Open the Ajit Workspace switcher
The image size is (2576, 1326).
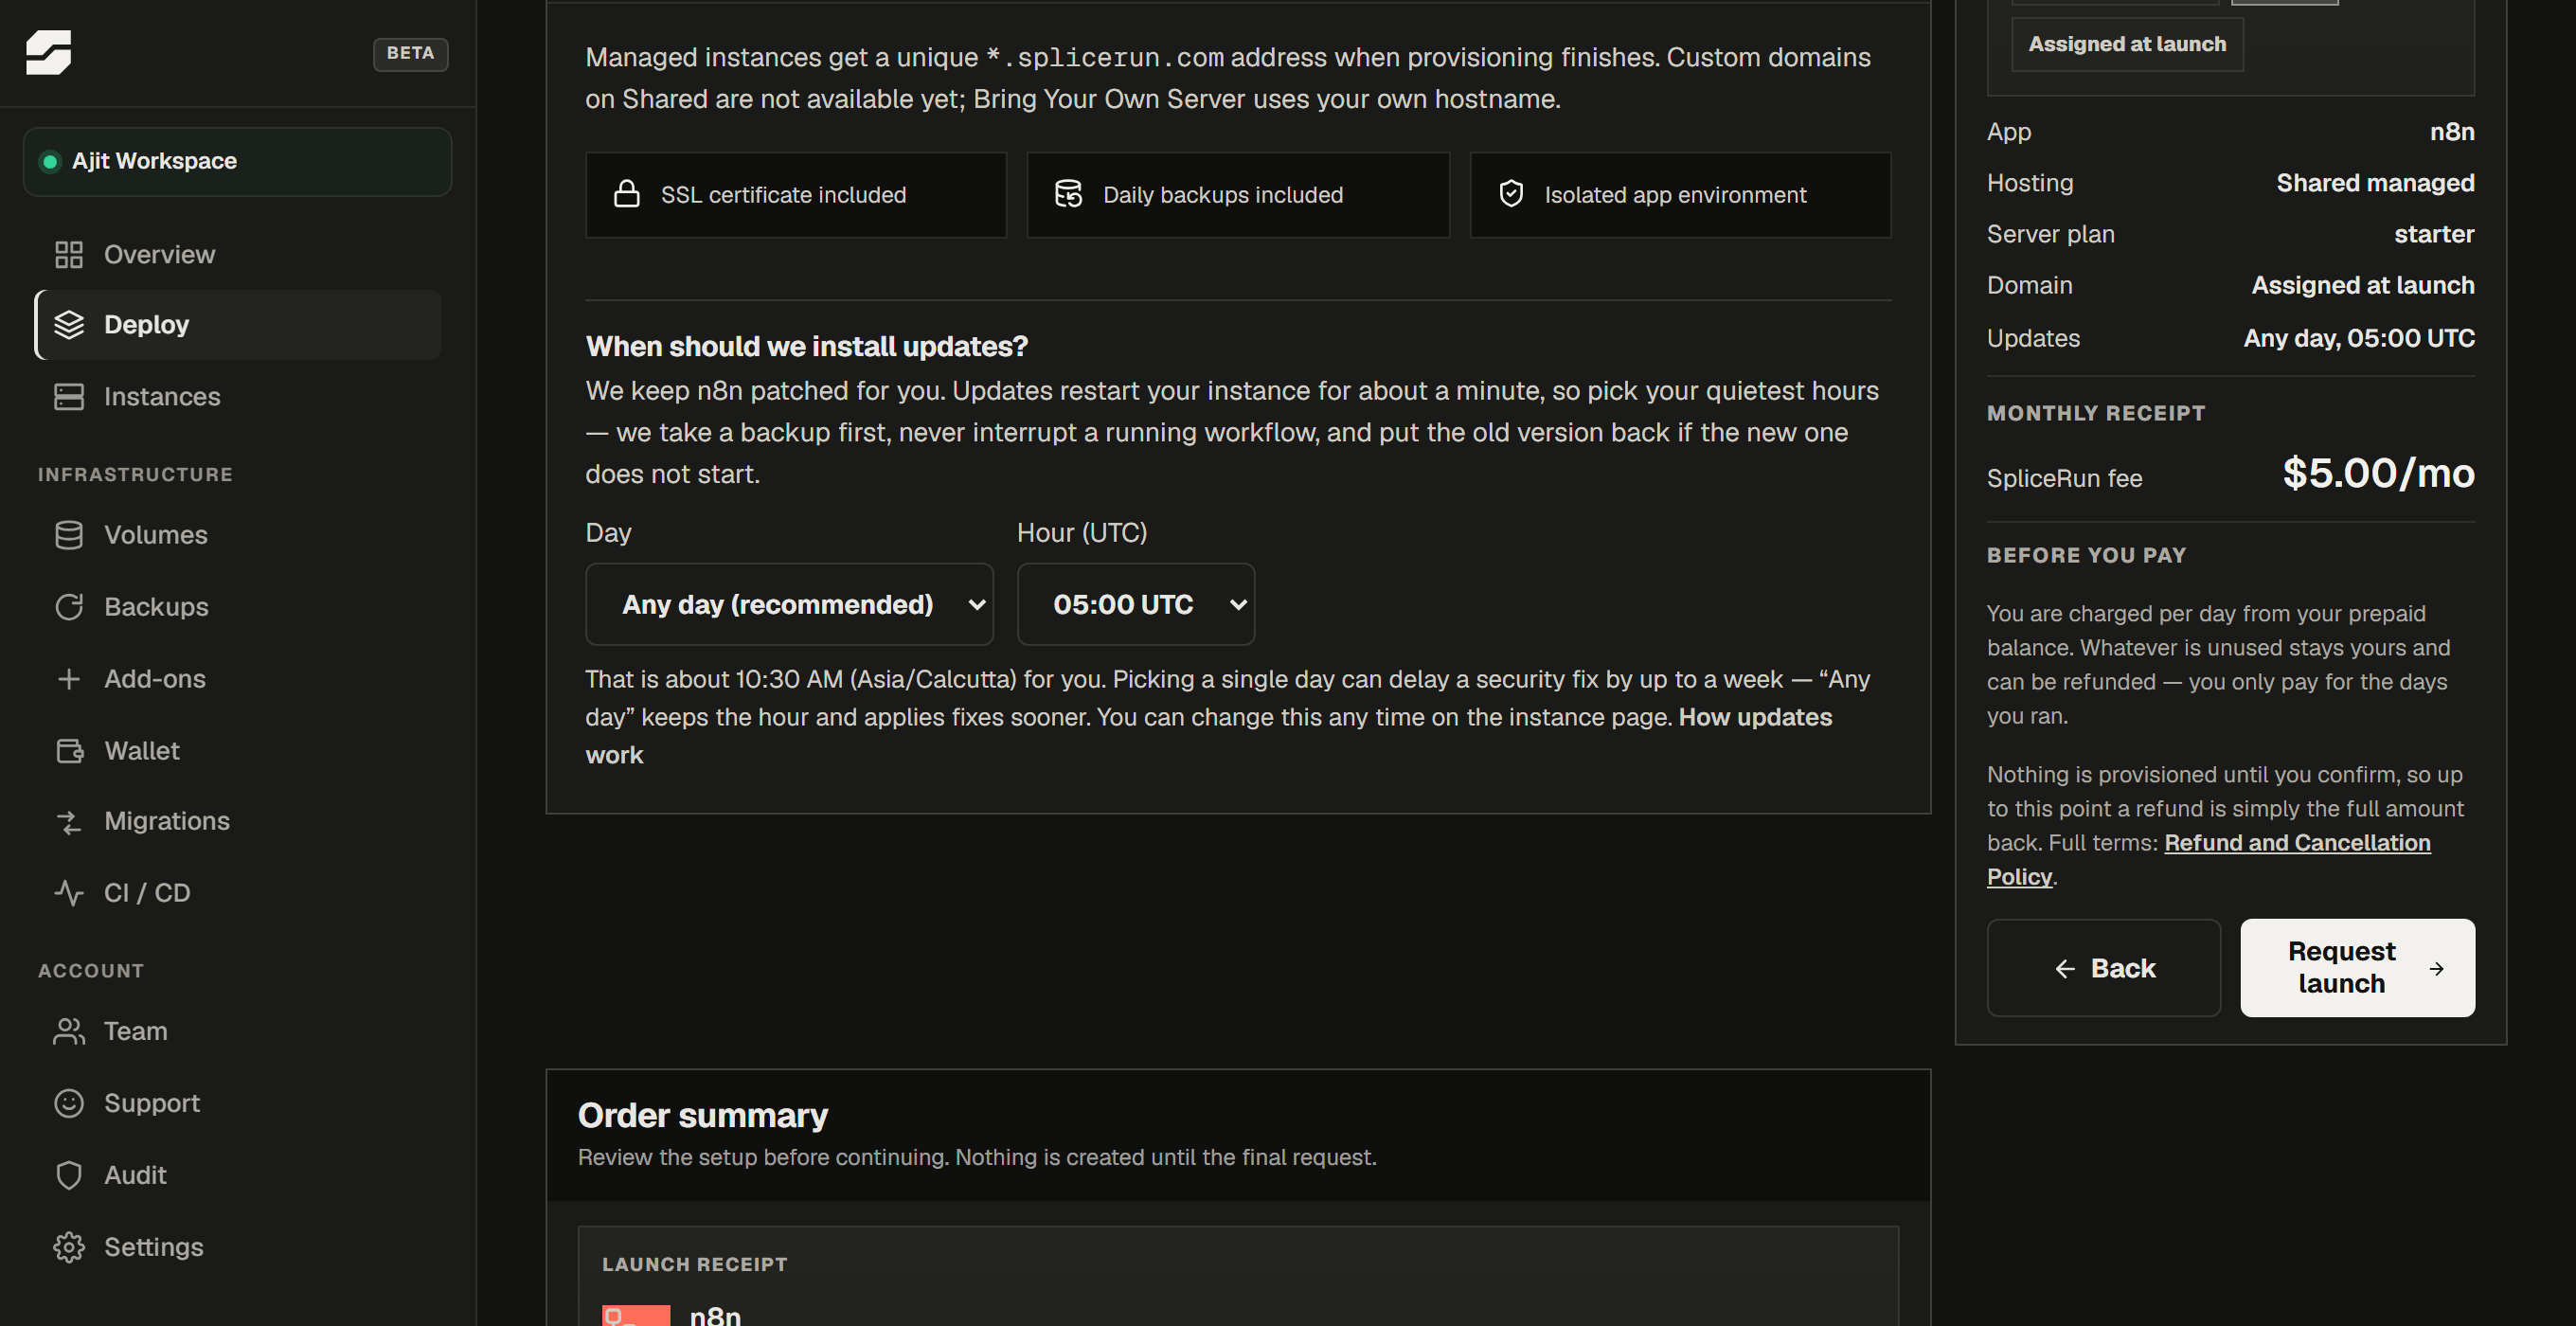tap(237, 161)
